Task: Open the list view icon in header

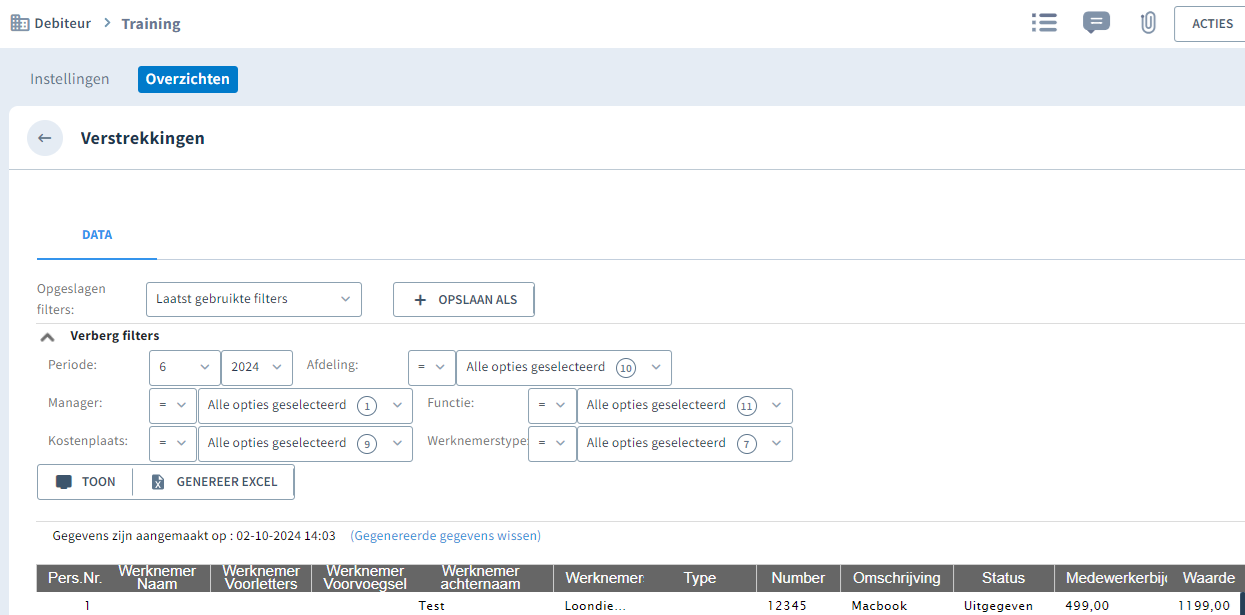Action: pos(1044,22)
